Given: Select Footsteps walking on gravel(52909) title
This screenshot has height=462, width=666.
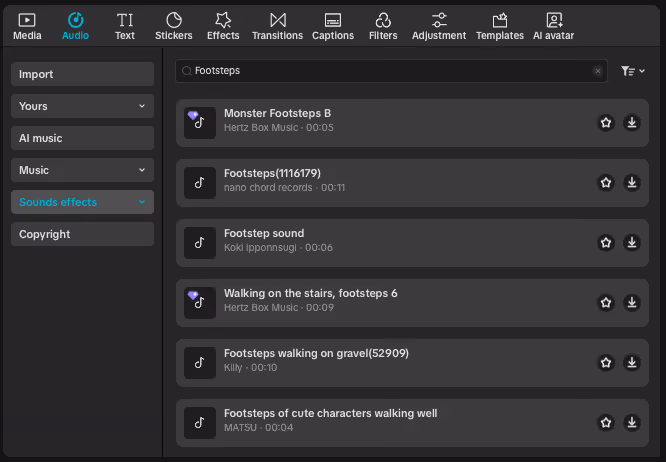Looking at the screenshot, I should click(316, 353).
